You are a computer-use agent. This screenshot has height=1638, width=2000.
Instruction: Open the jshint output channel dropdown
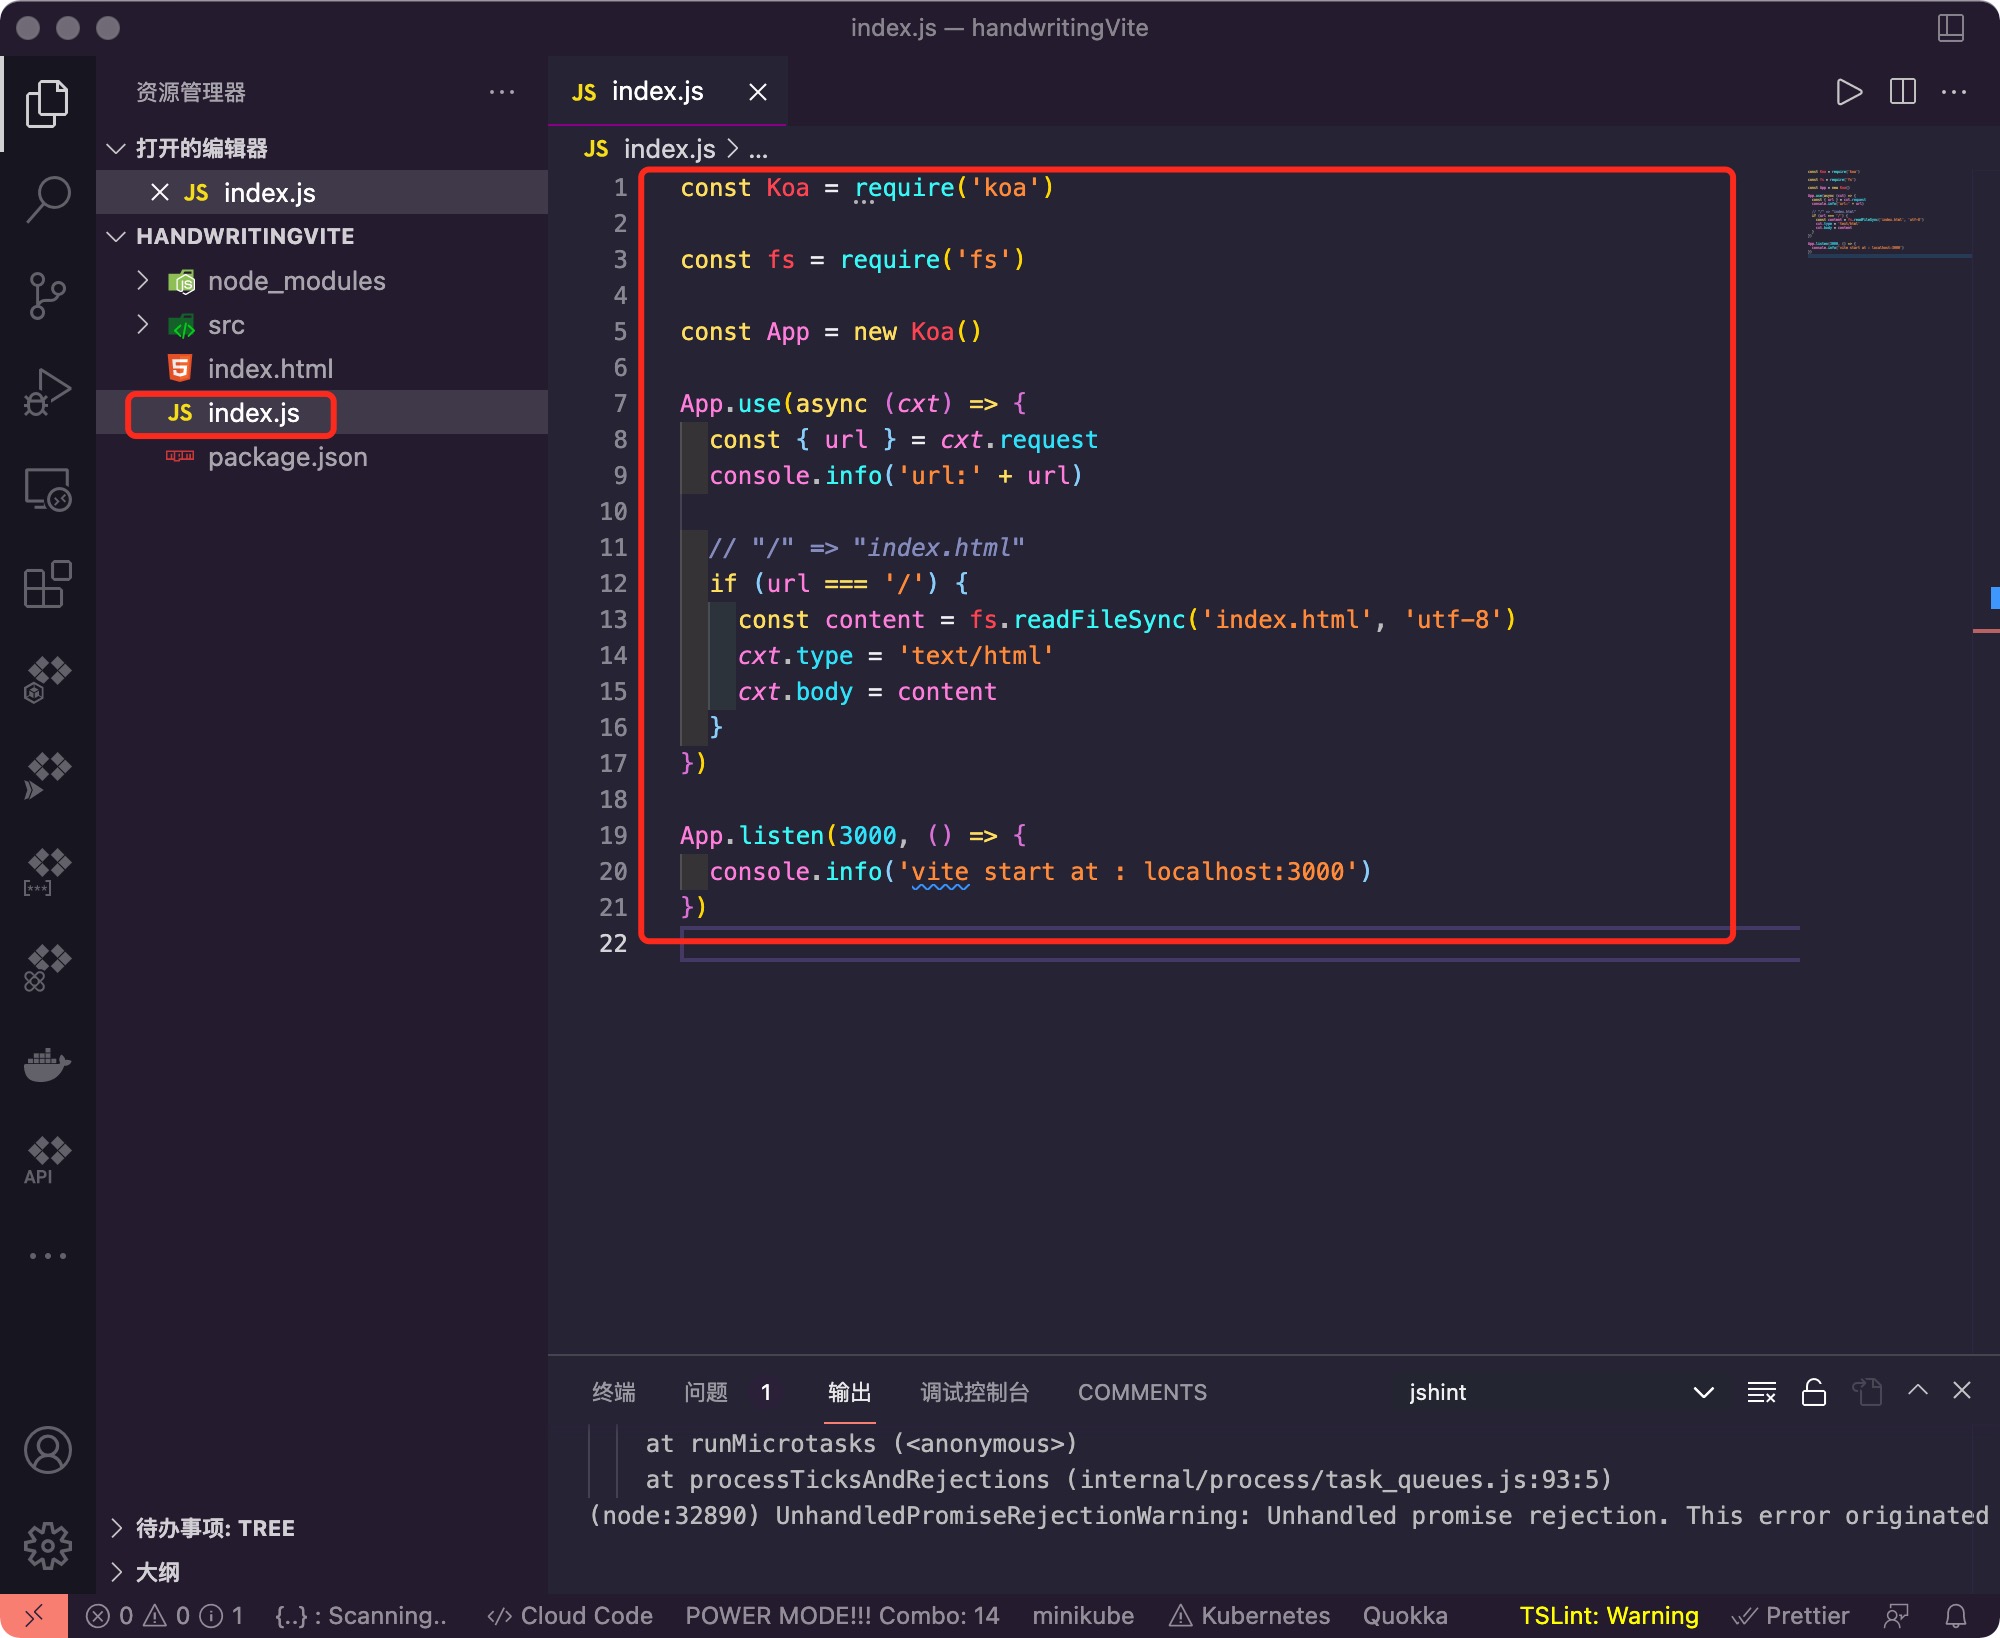coord(1562,1392)
